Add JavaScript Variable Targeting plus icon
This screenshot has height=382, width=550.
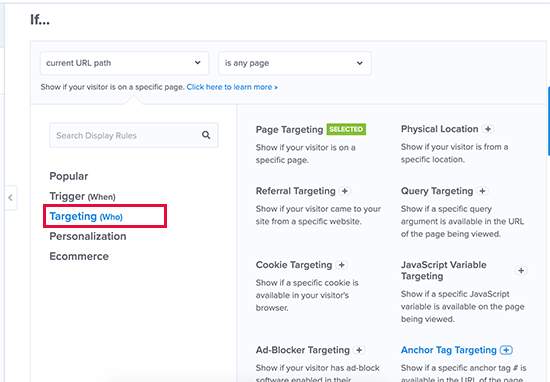coord(521,271)
